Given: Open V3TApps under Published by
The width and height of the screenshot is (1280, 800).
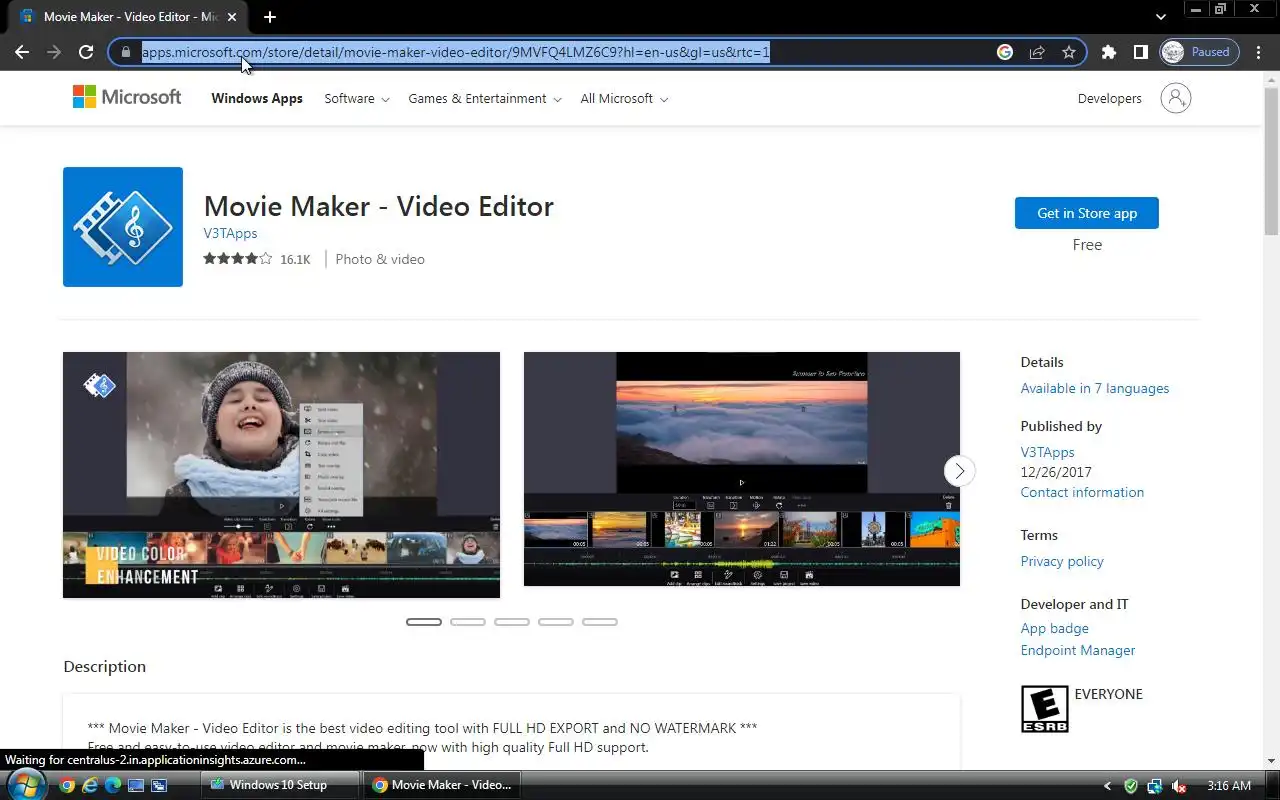Looking at the screenshot, I should [x=1047, y=452].
